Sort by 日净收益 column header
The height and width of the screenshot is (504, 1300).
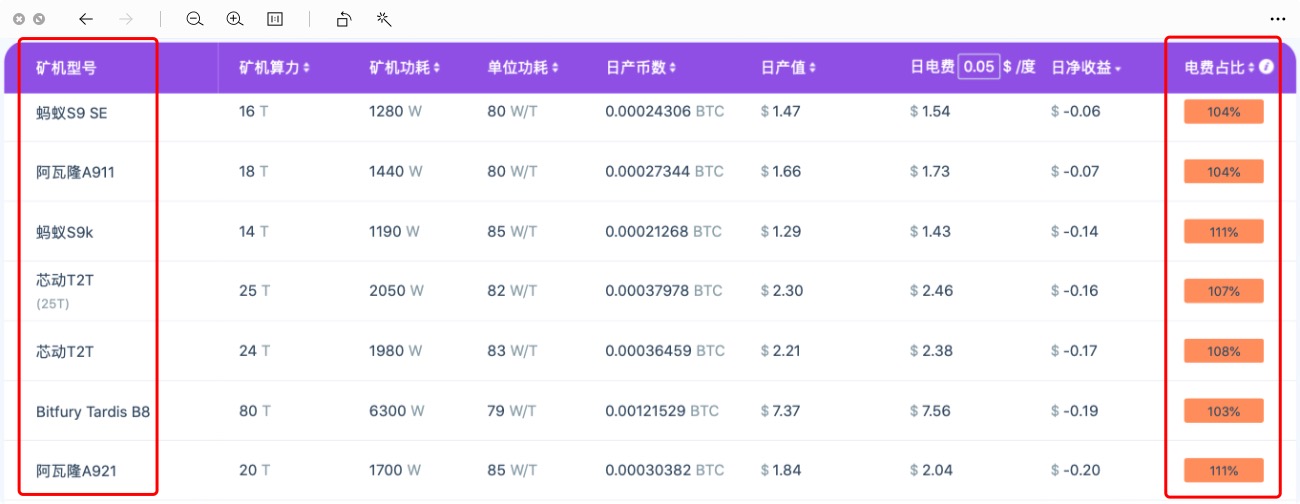tap(1086, 68)
